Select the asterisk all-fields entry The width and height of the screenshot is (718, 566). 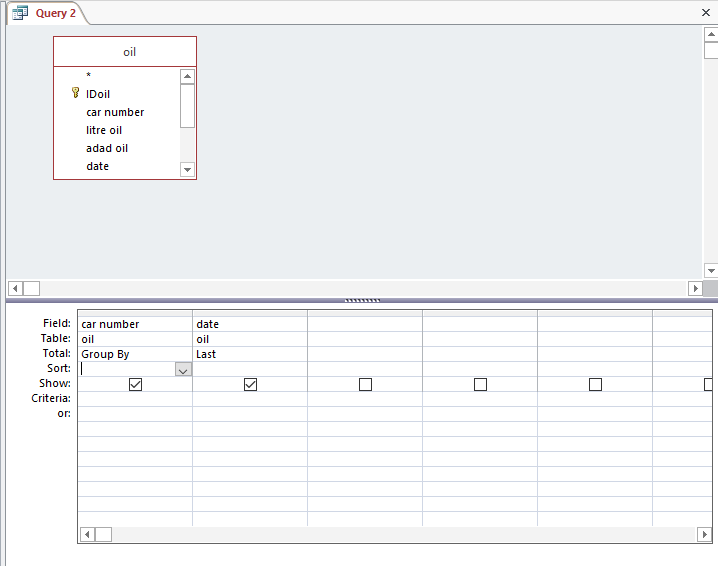coord(89,76)
